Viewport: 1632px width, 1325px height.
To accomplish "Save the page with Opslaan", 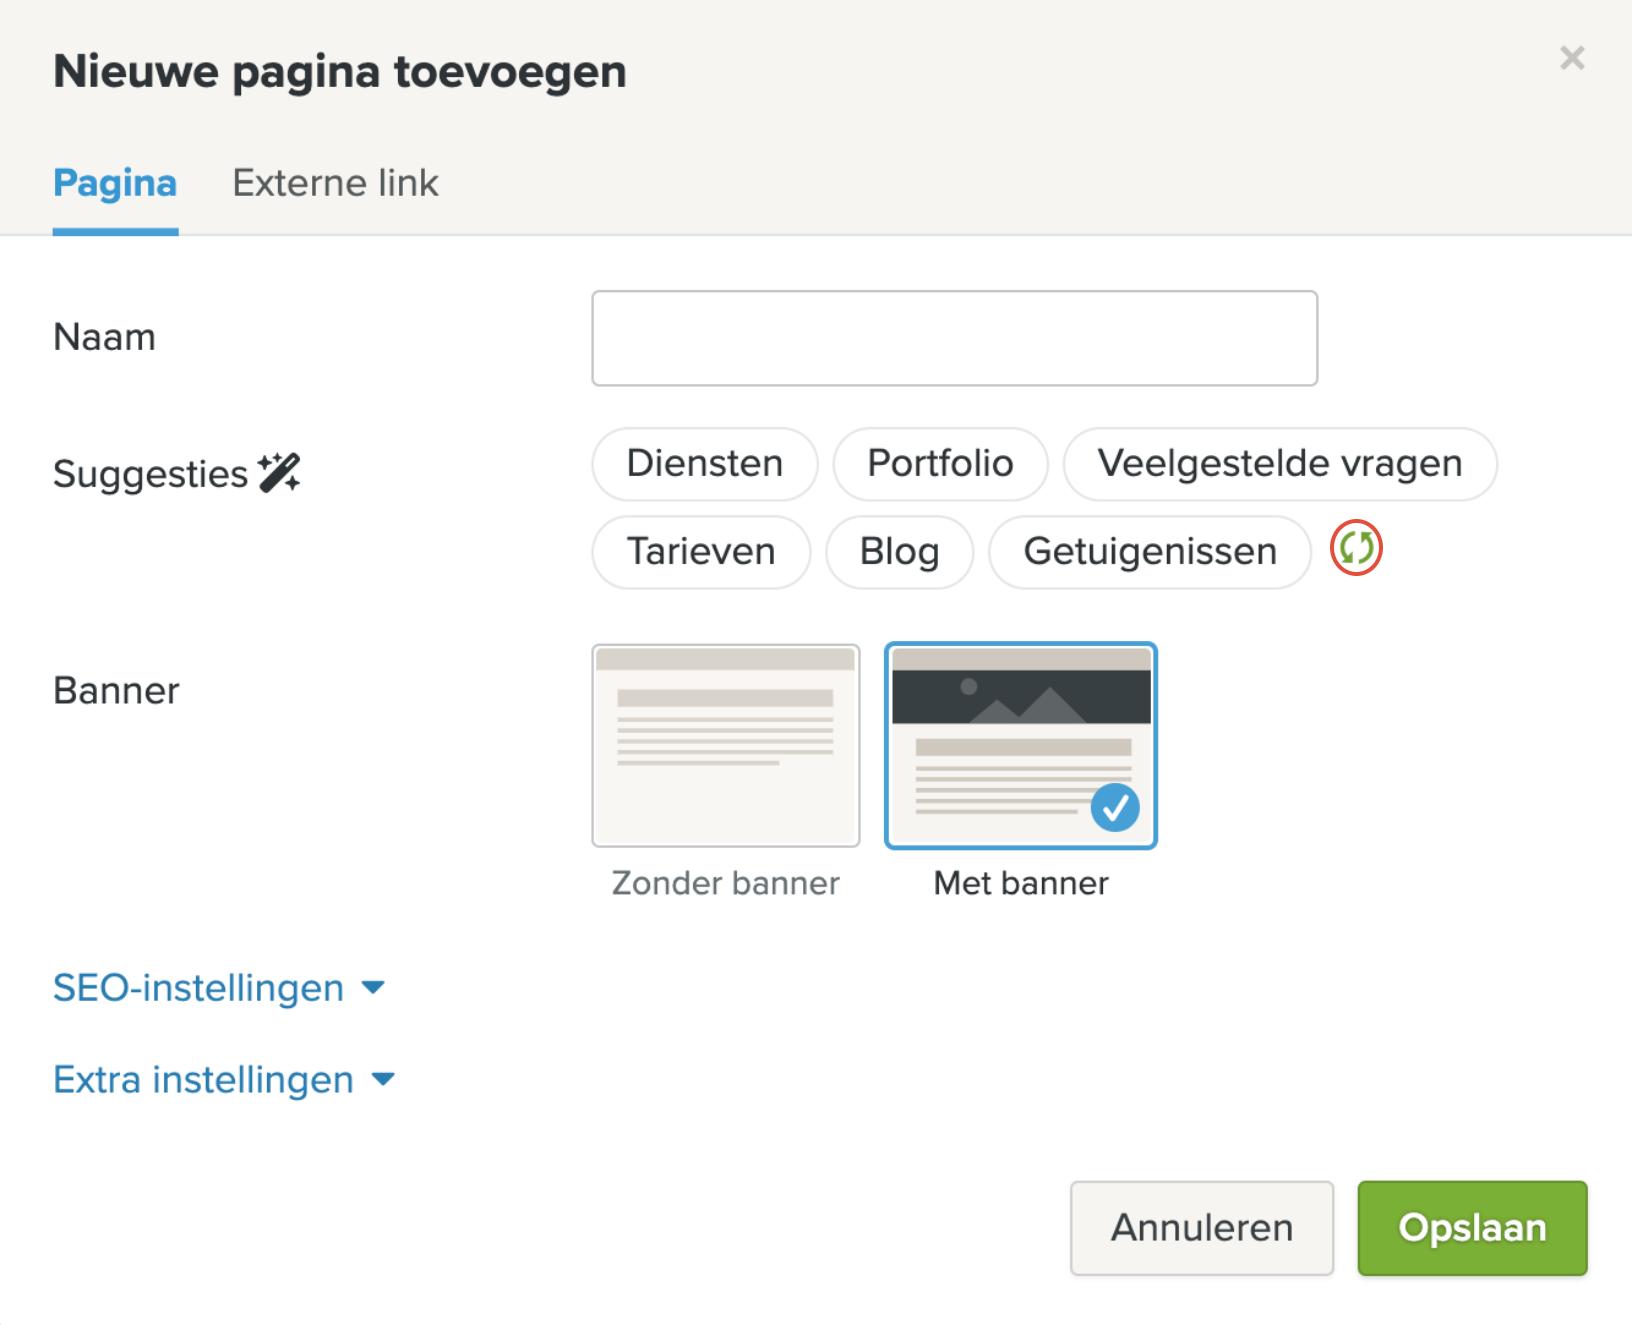I will point(1471,1227).
